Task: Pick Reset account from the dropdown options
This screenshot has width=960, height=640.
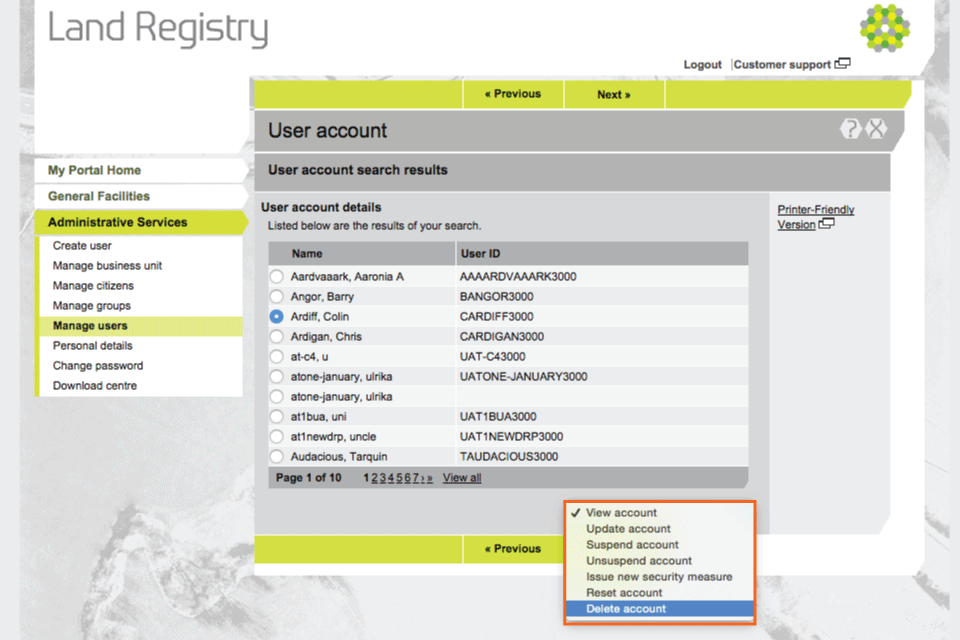Action: [x=624, y=593]
